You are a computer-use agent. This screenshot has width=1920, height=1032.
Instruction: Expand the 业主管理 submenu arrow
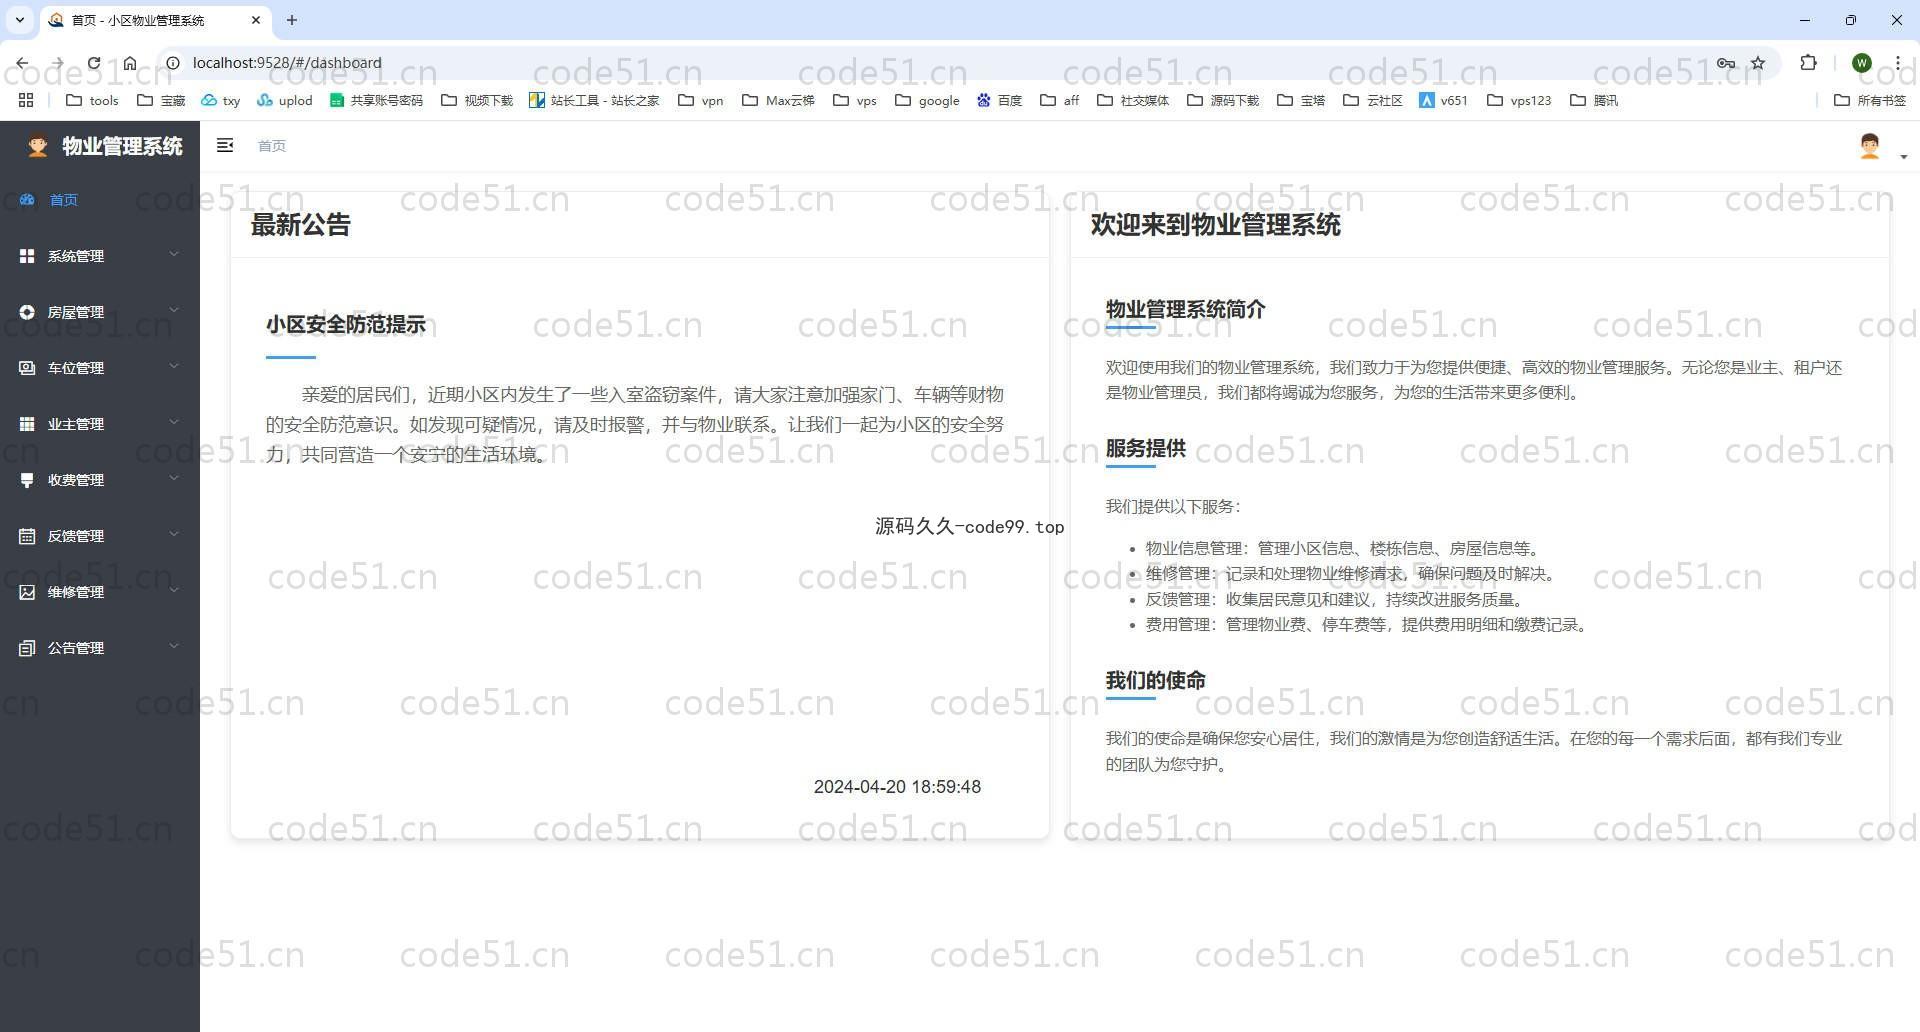pos(174,423)
